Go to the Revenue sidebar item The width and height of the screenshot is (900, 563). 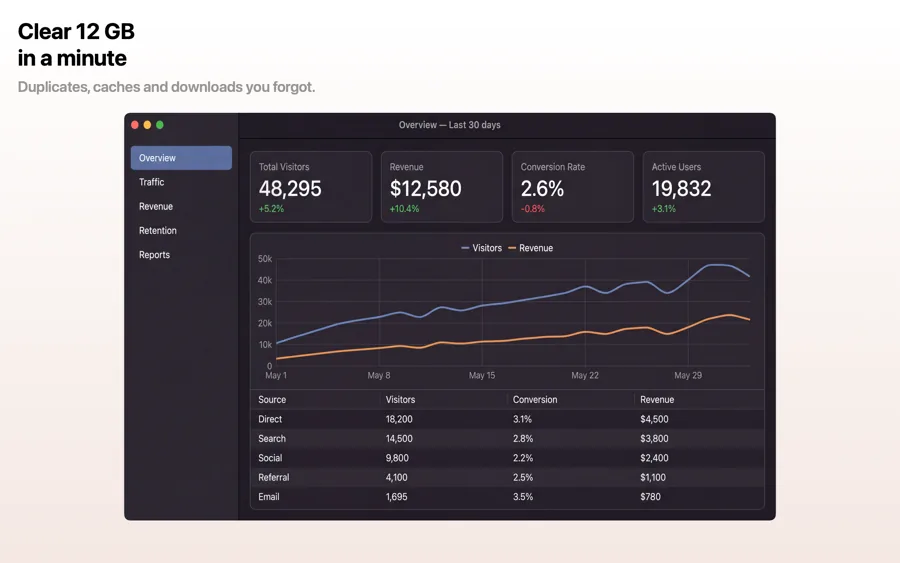pyautogui.click(x=181, y=206)
